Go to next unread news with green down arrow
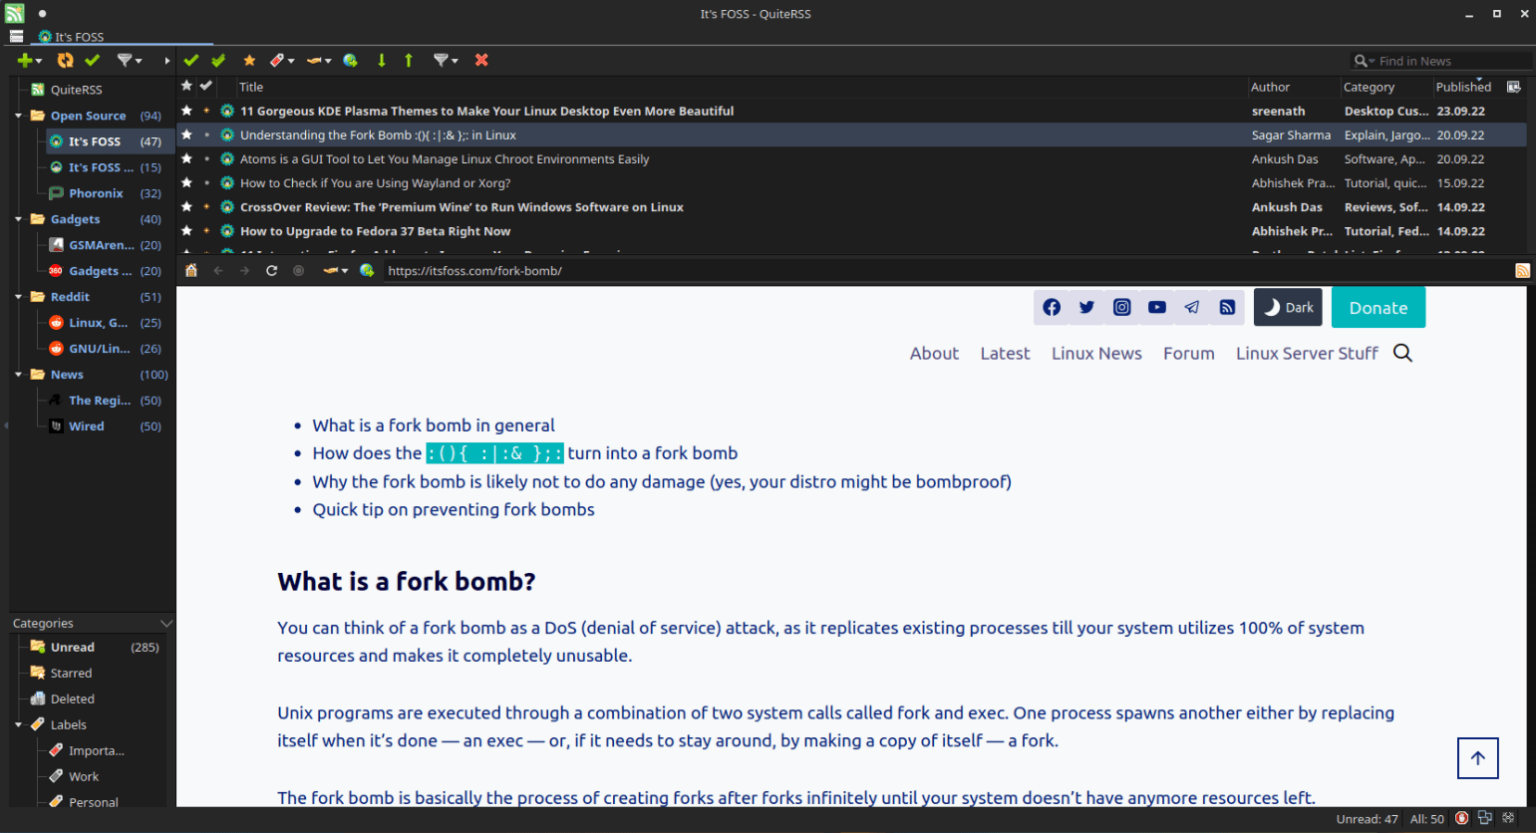The image size is (1536, 833). [381, 60]
